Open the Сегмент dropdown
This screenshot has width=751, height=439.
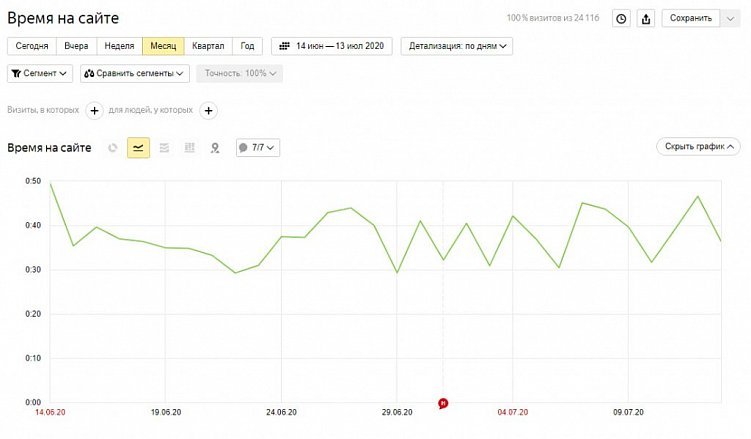40,73
